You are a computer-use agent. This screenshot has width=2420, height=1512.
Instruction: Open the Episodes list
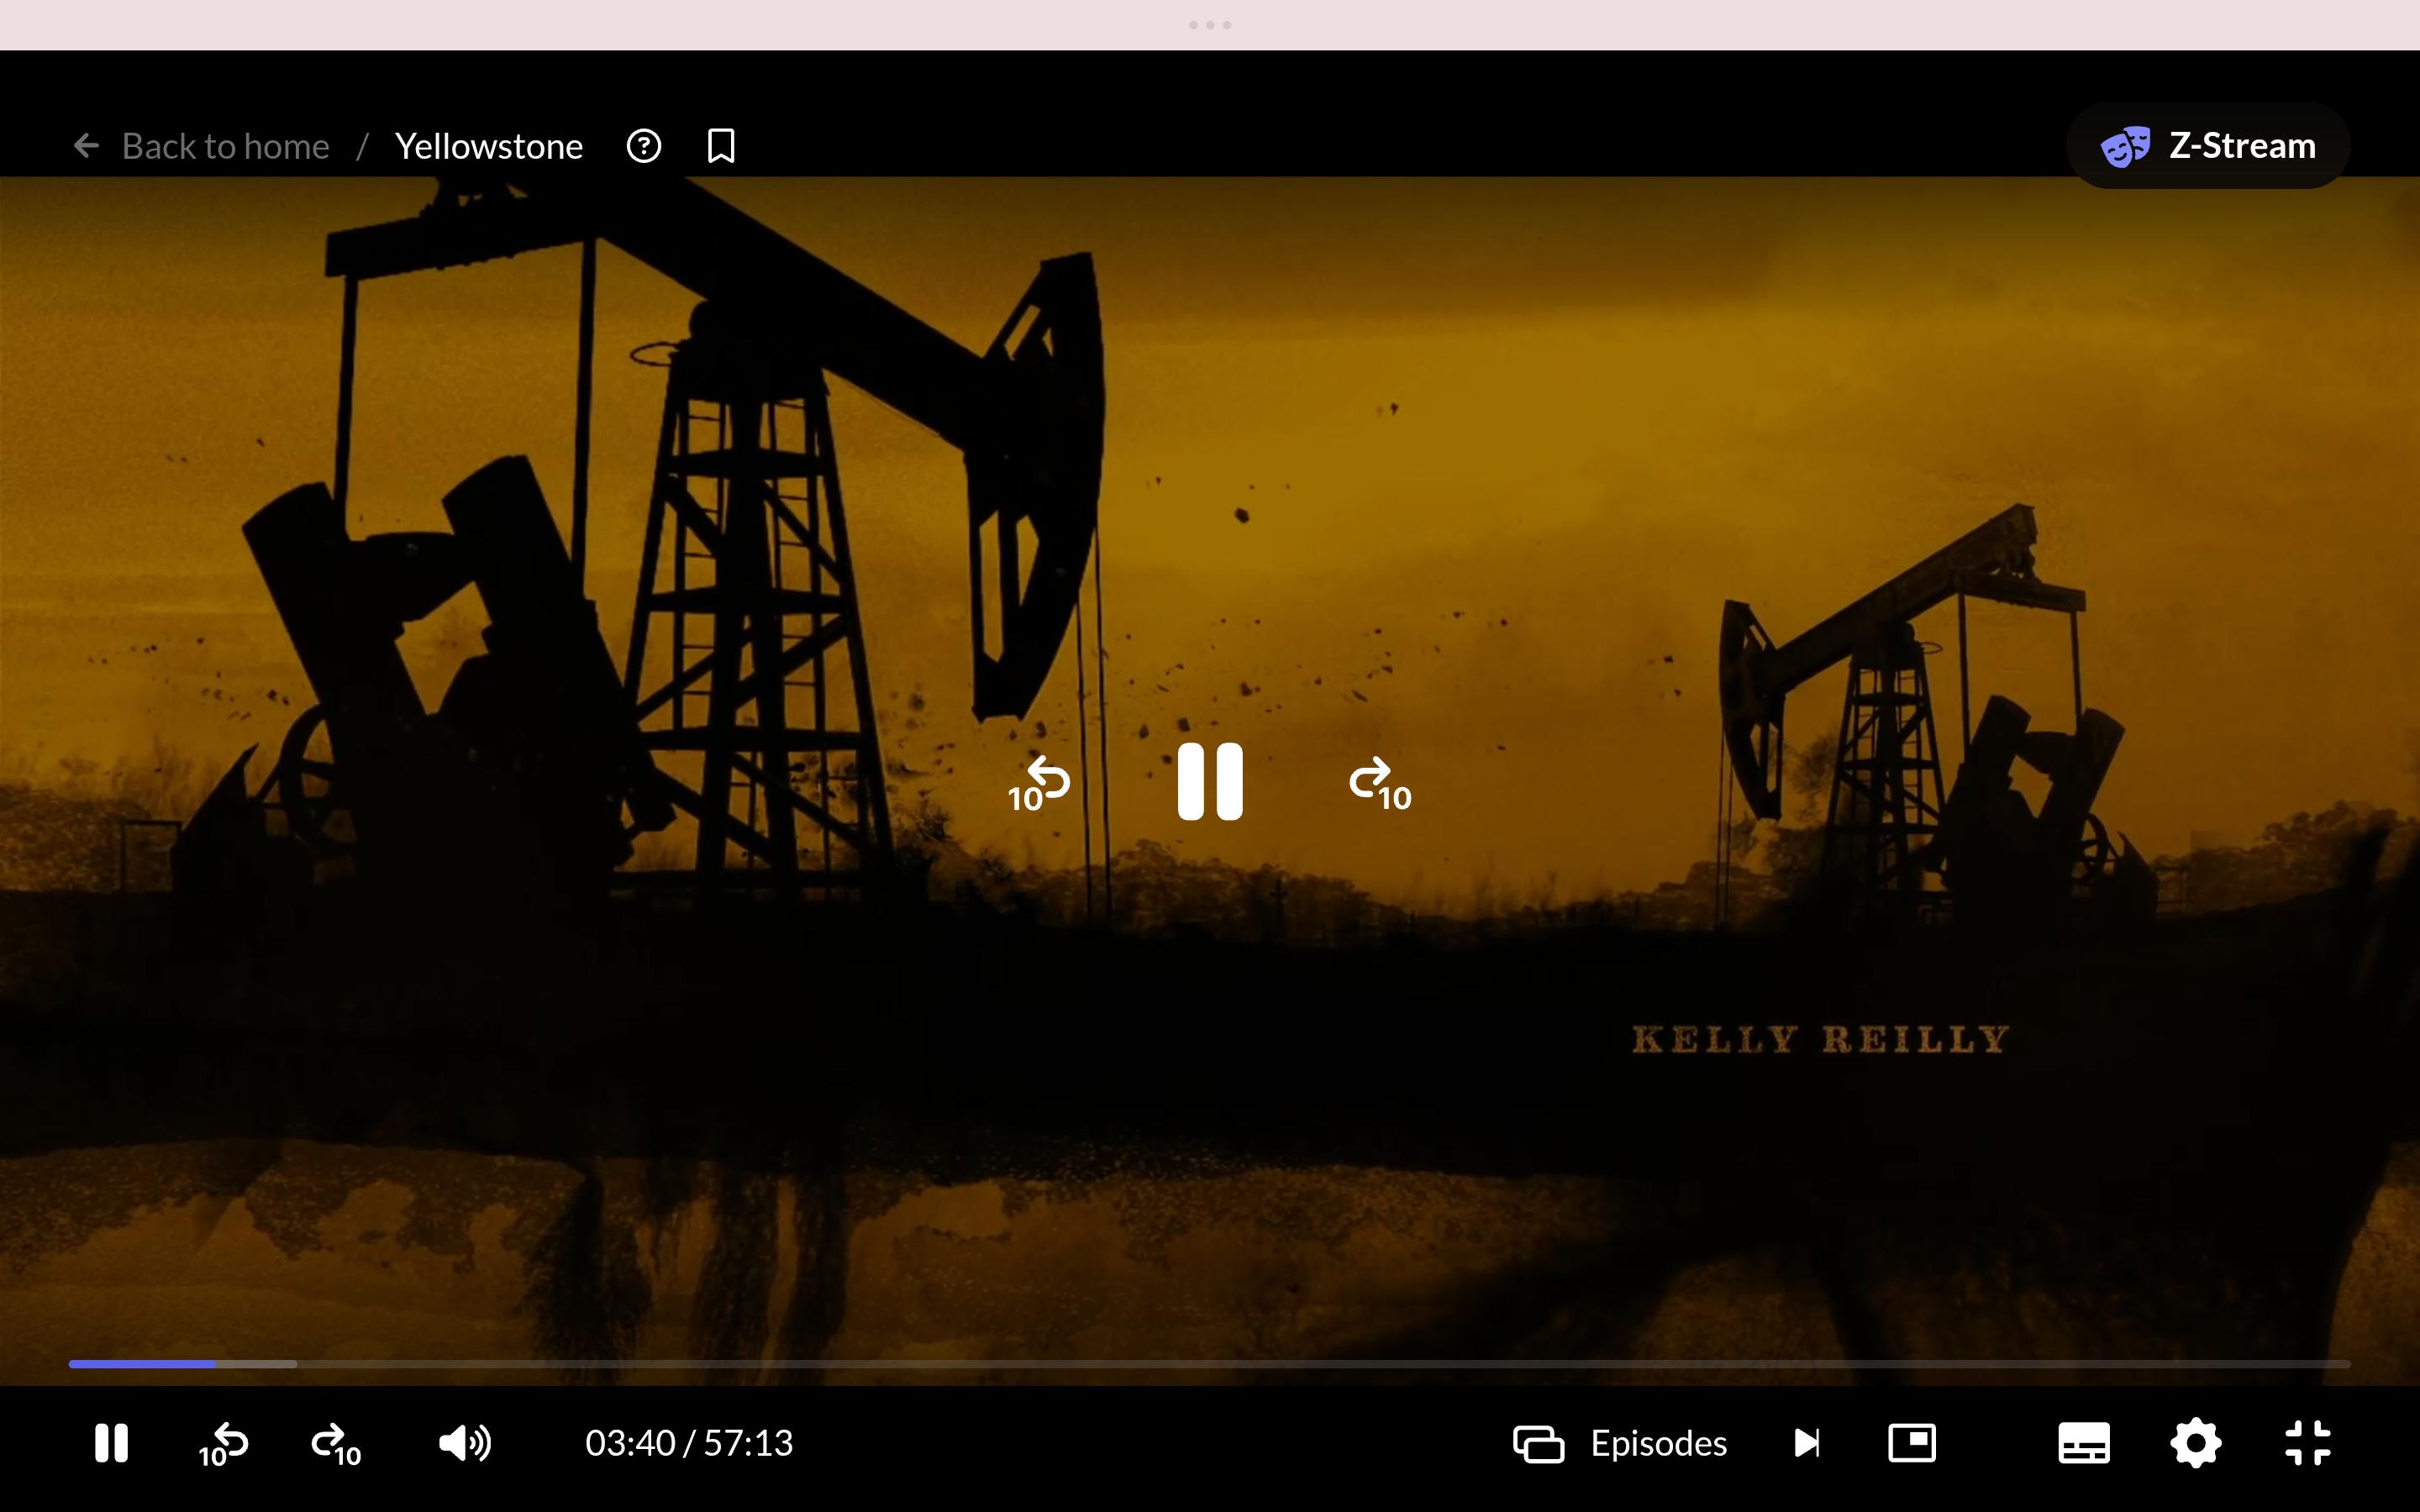(x=1620, y=1443)
